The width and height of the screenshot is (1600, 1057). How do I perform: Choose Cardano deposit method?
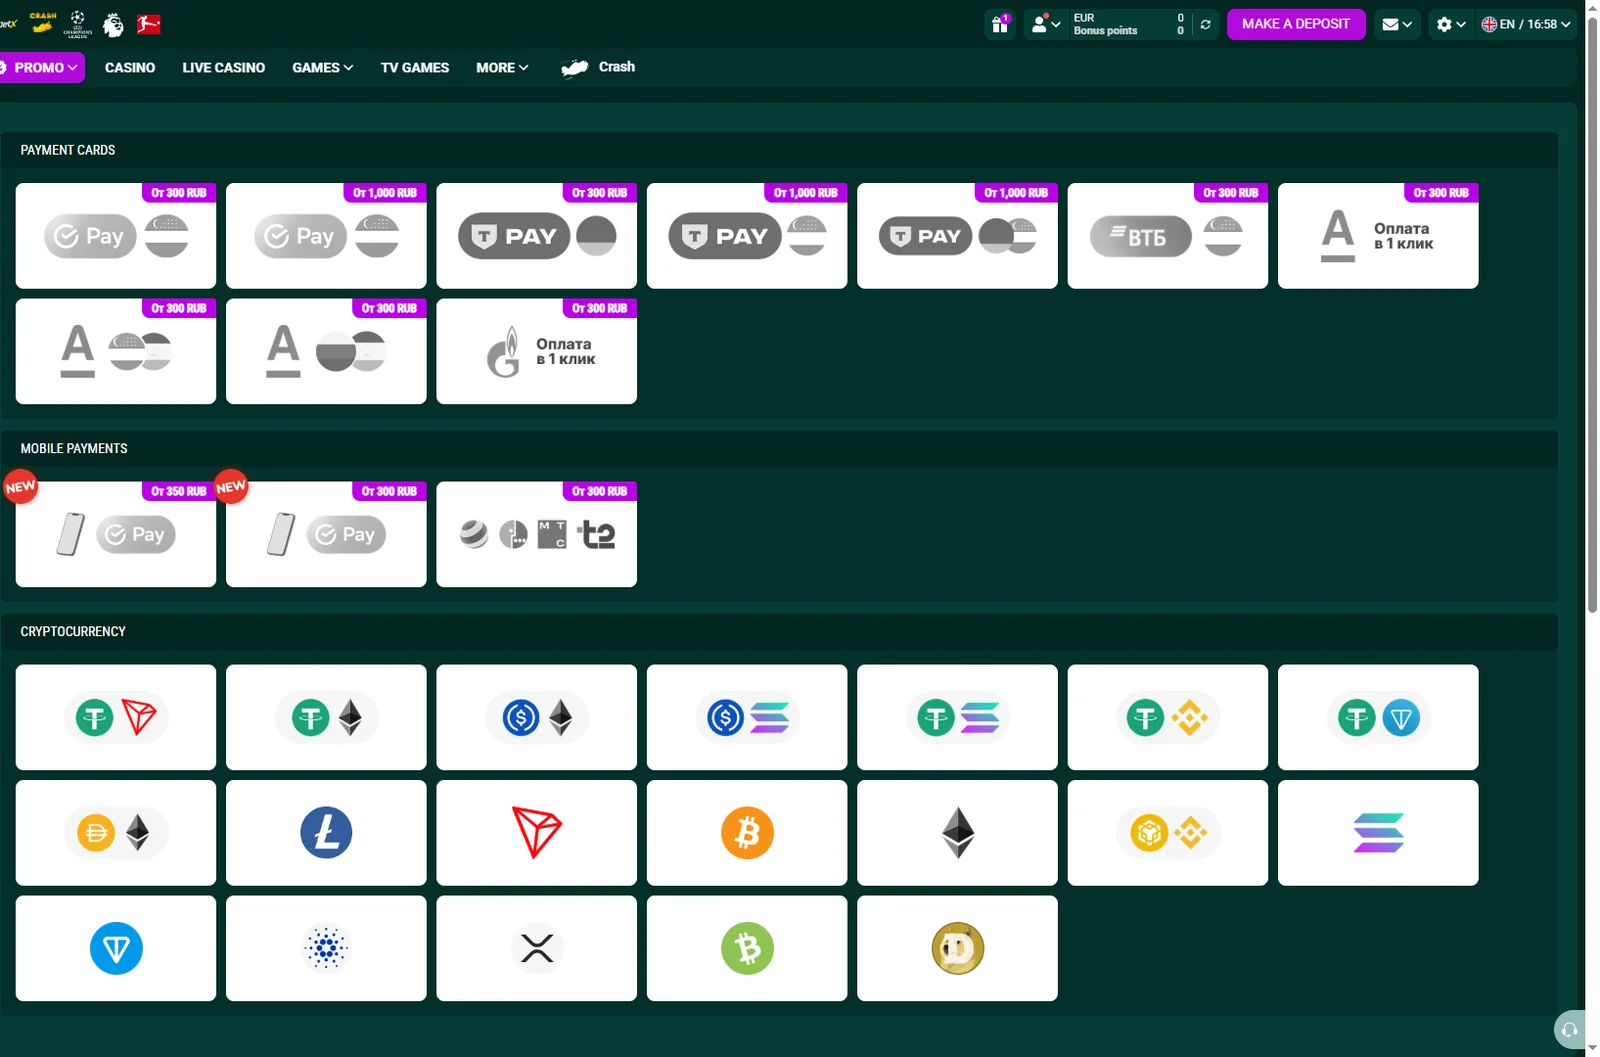[326, 948]
